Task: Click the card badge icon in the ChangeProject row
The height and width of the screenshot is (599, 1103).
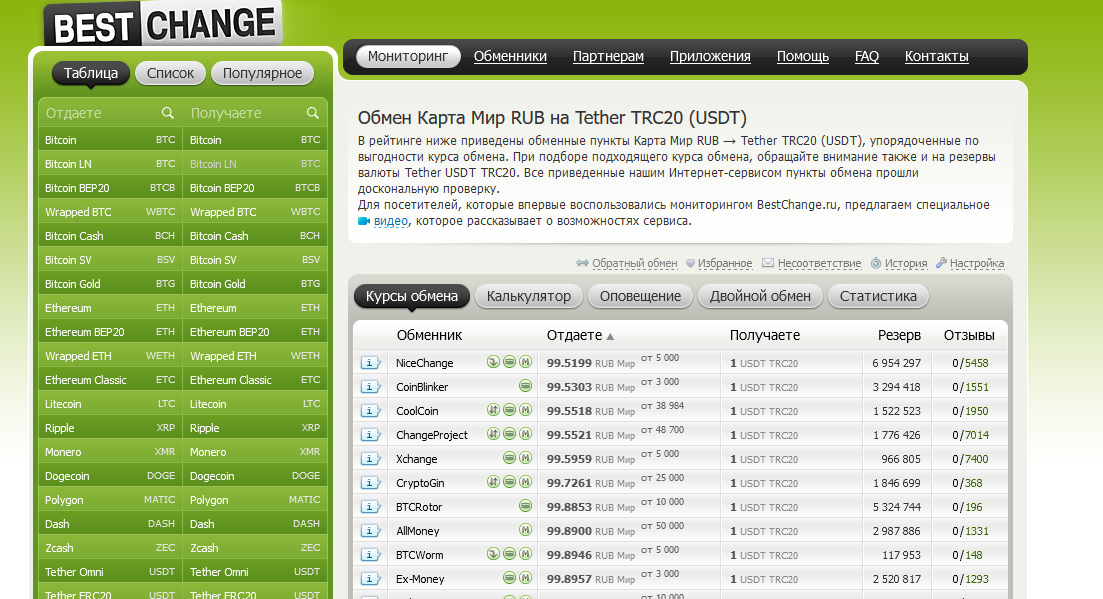Action: (510, 434)
